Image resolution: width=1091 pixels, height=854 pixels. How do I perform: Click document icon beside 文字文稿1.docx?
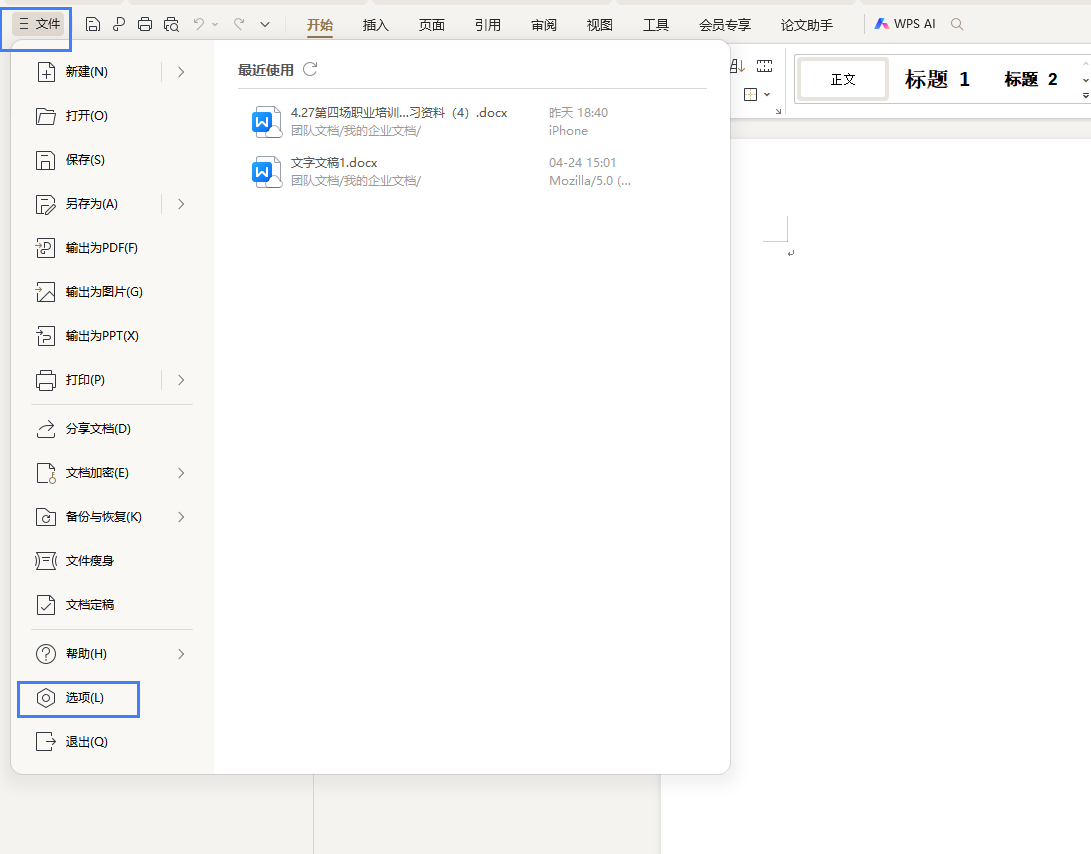pos(266,171)
